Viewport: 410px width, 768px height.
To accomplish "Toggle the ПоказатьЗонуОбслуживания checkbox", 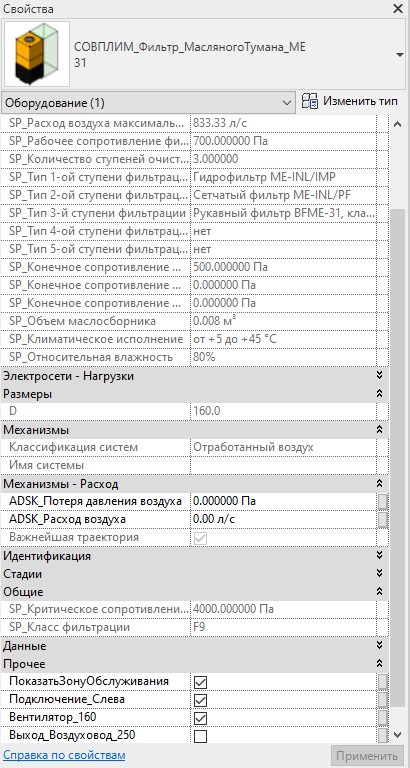I will point(201,682).
